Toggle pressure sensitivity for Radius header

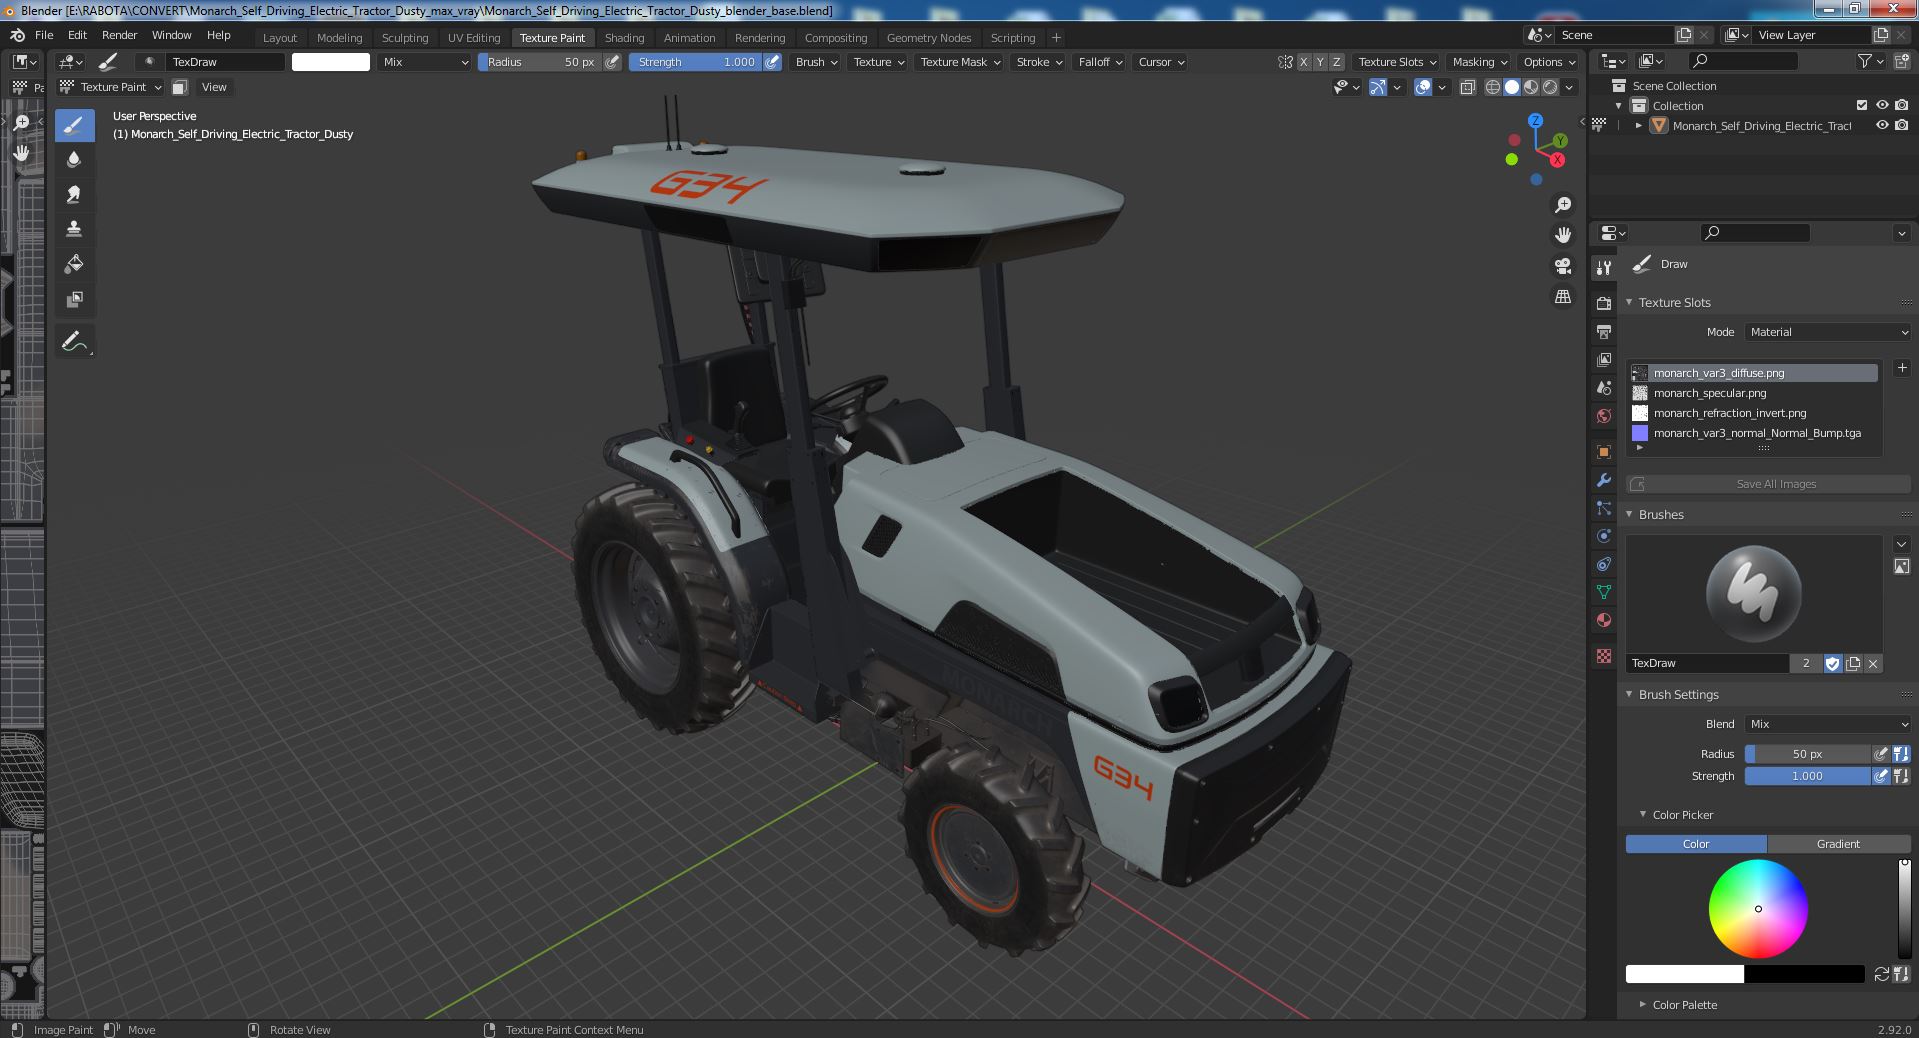pos(612,62)
